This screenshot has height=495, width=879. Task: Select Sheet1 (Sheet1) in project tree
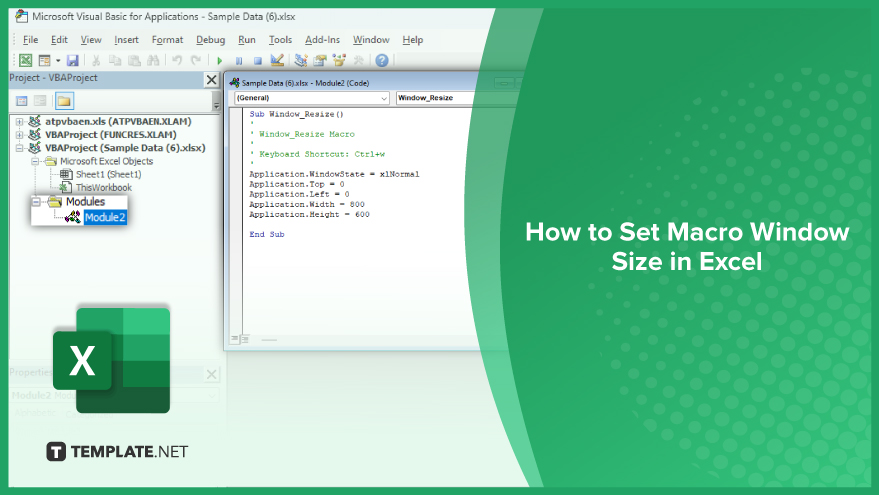coord(108,174)
